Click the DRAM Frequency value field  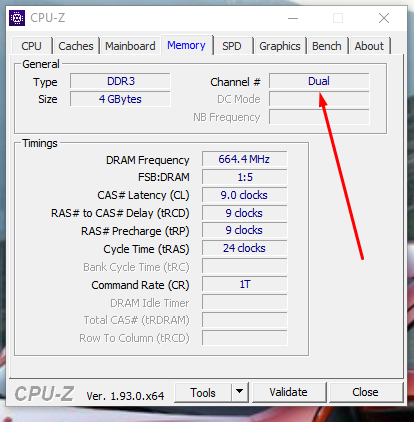click(x=245, y=159)
